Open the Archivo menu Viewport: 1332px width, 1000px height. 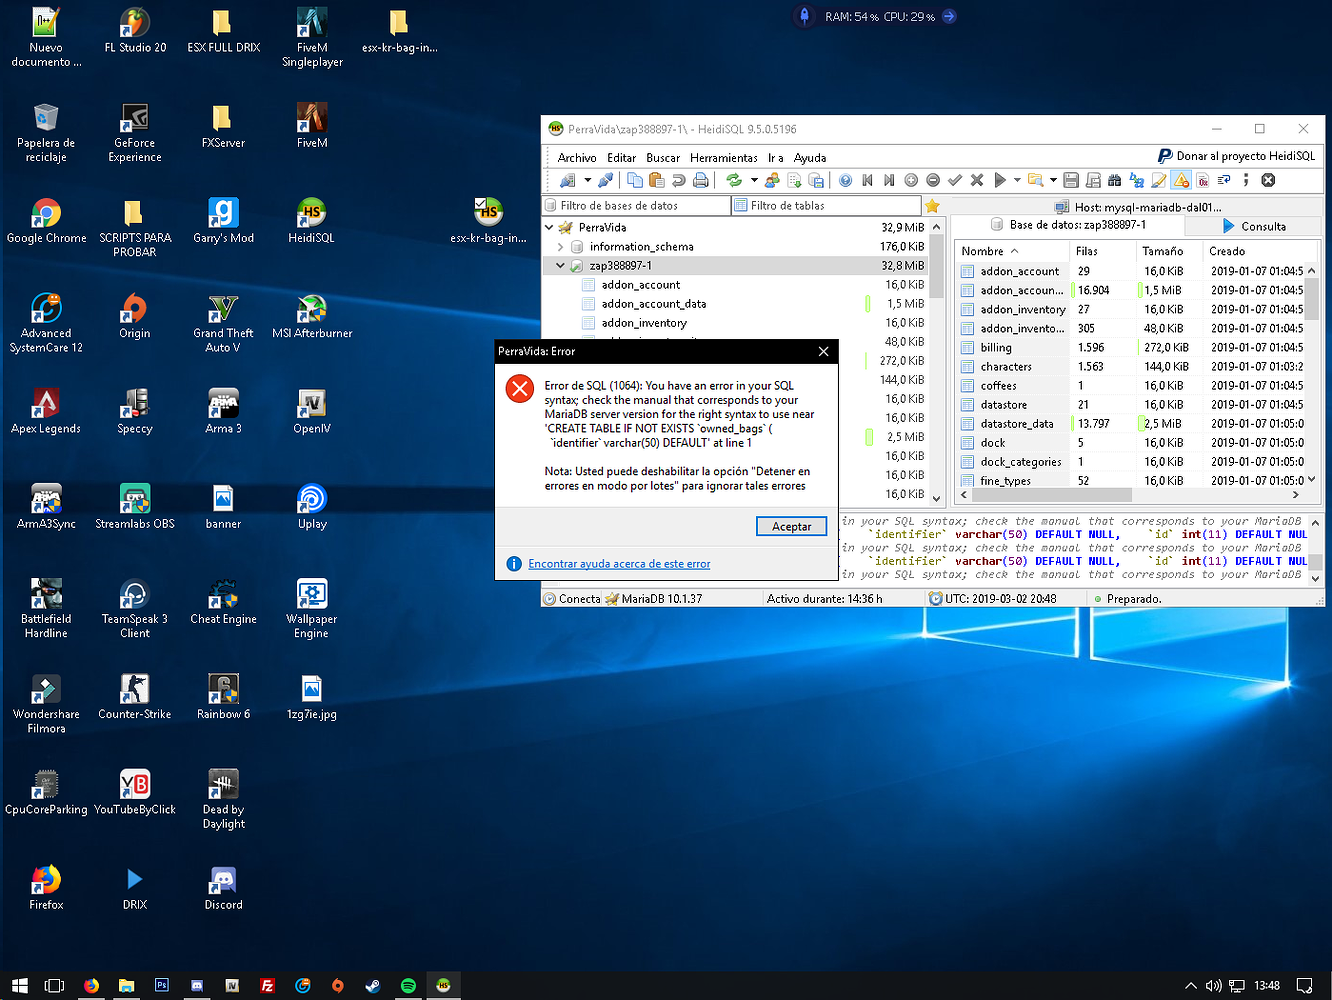pos(577,158)
